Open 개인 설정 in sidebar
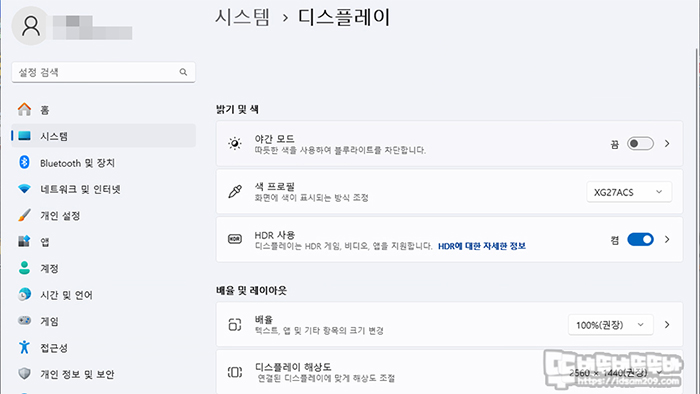This screenshot has height=394, width=700. [x=103, y=215]
